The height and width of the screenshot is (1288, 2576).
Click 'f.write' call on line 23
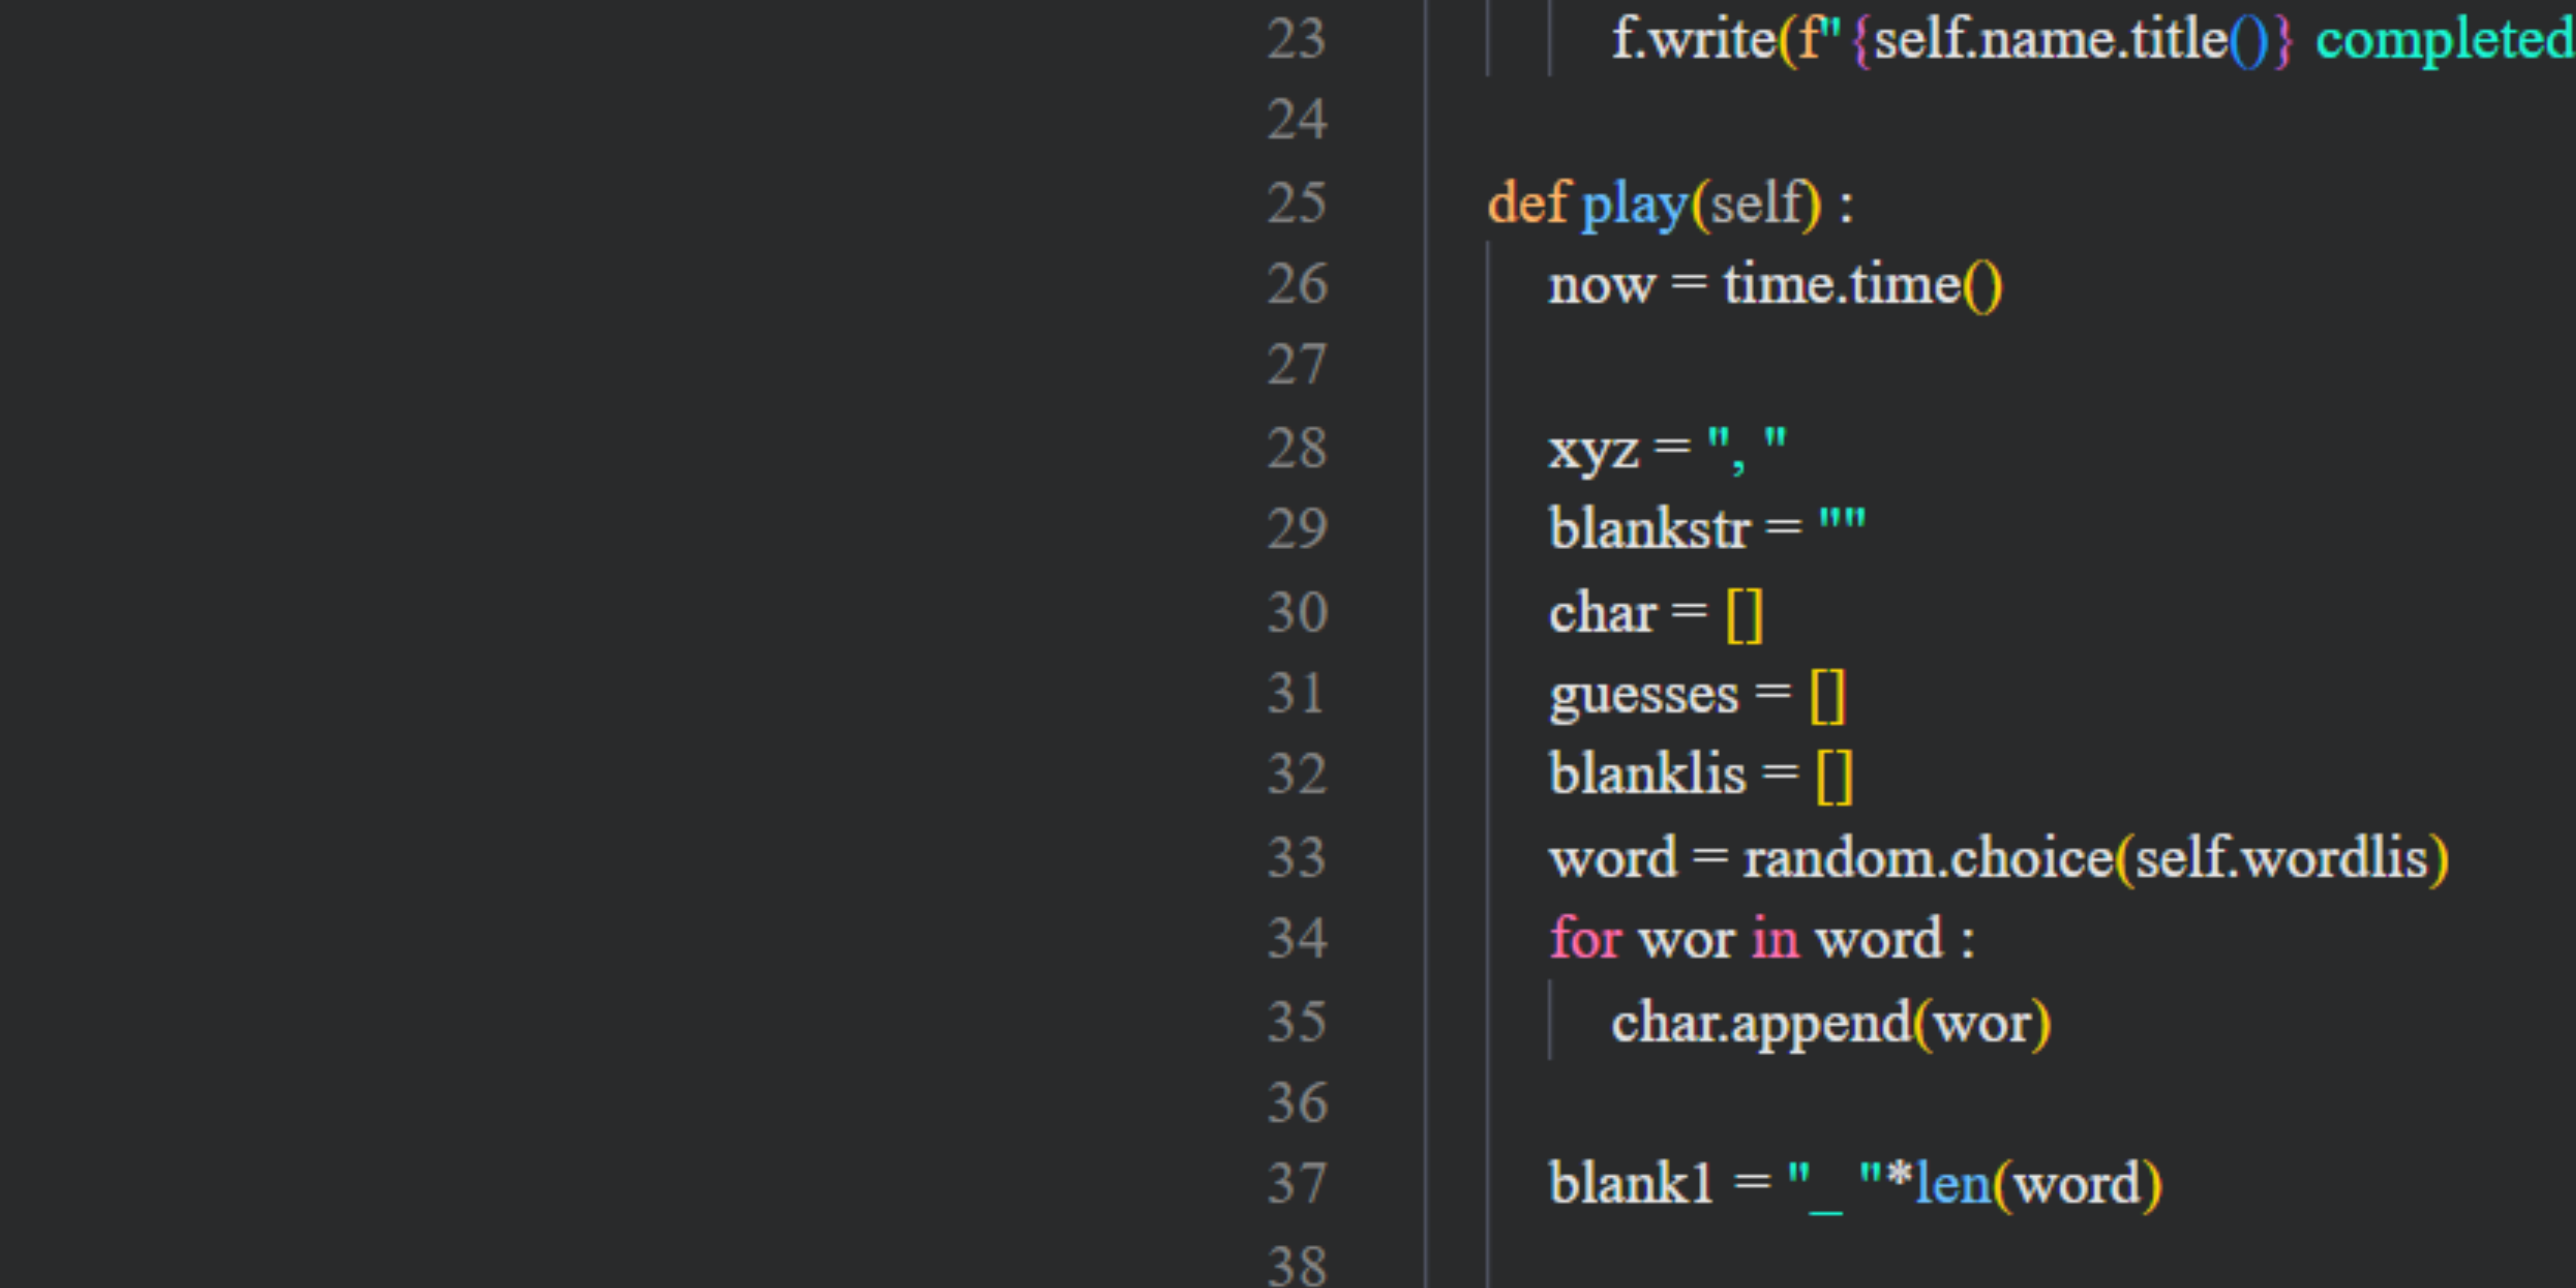point(1692,40)
